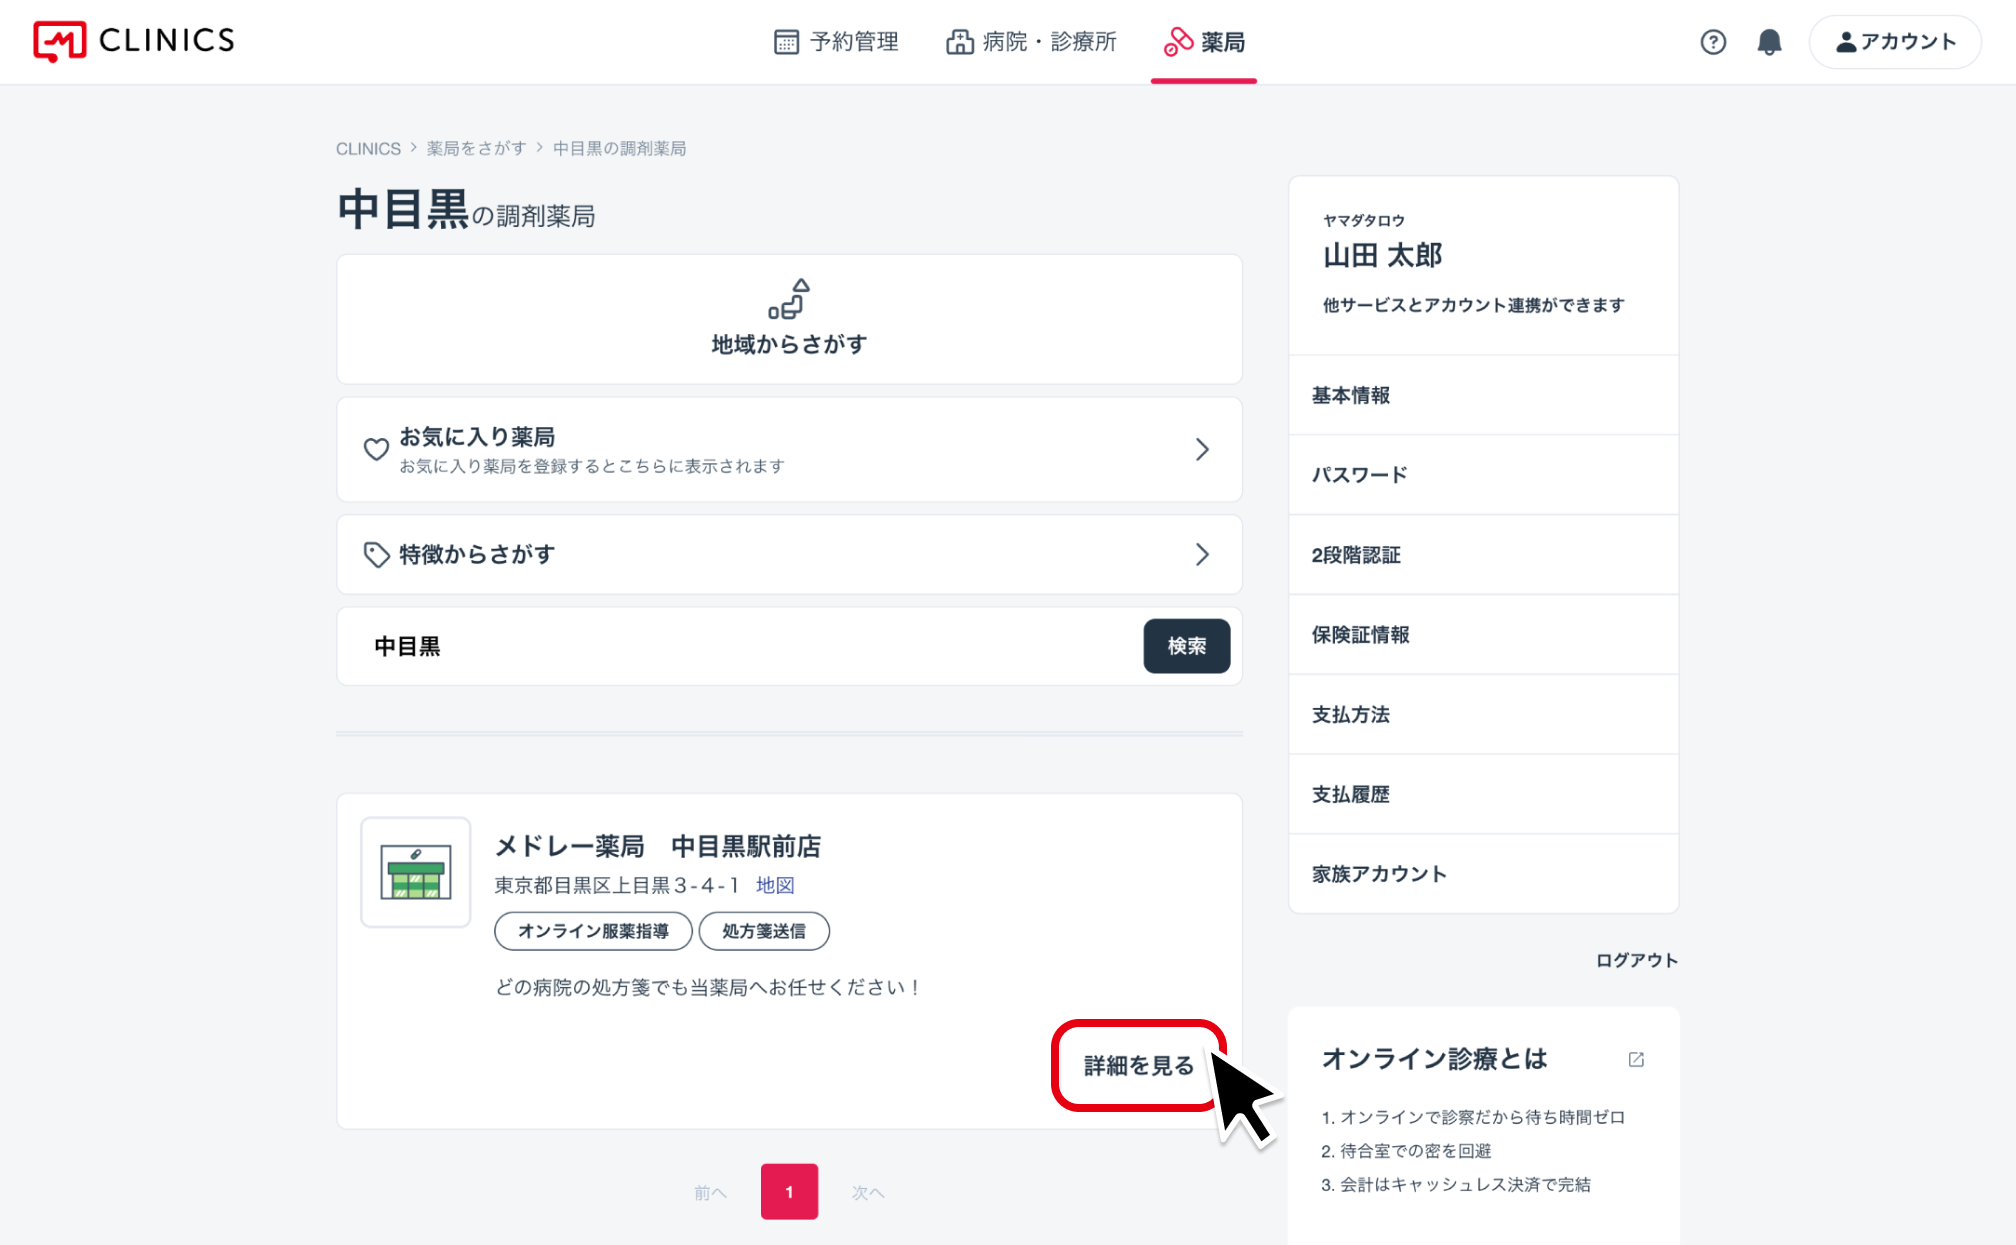Image resolution: width=2016 pixels, height=1245 pixels.
Task: Click the 地域からさがす shapes icon
Action: tap(789, 299)
